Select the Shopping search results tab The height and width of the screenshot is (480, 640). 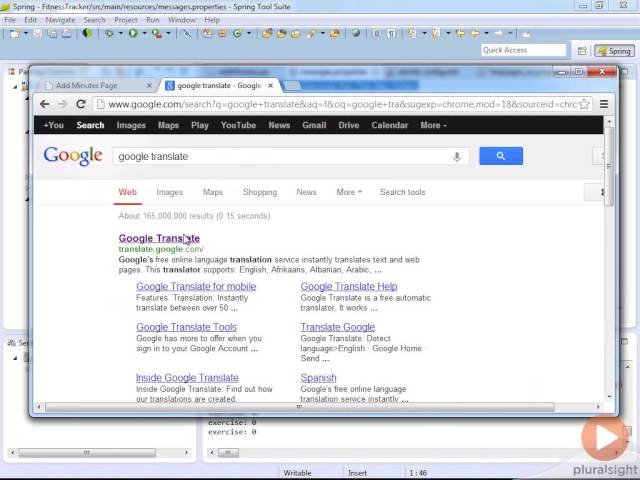pyautogui.click(x=260, y=192)
